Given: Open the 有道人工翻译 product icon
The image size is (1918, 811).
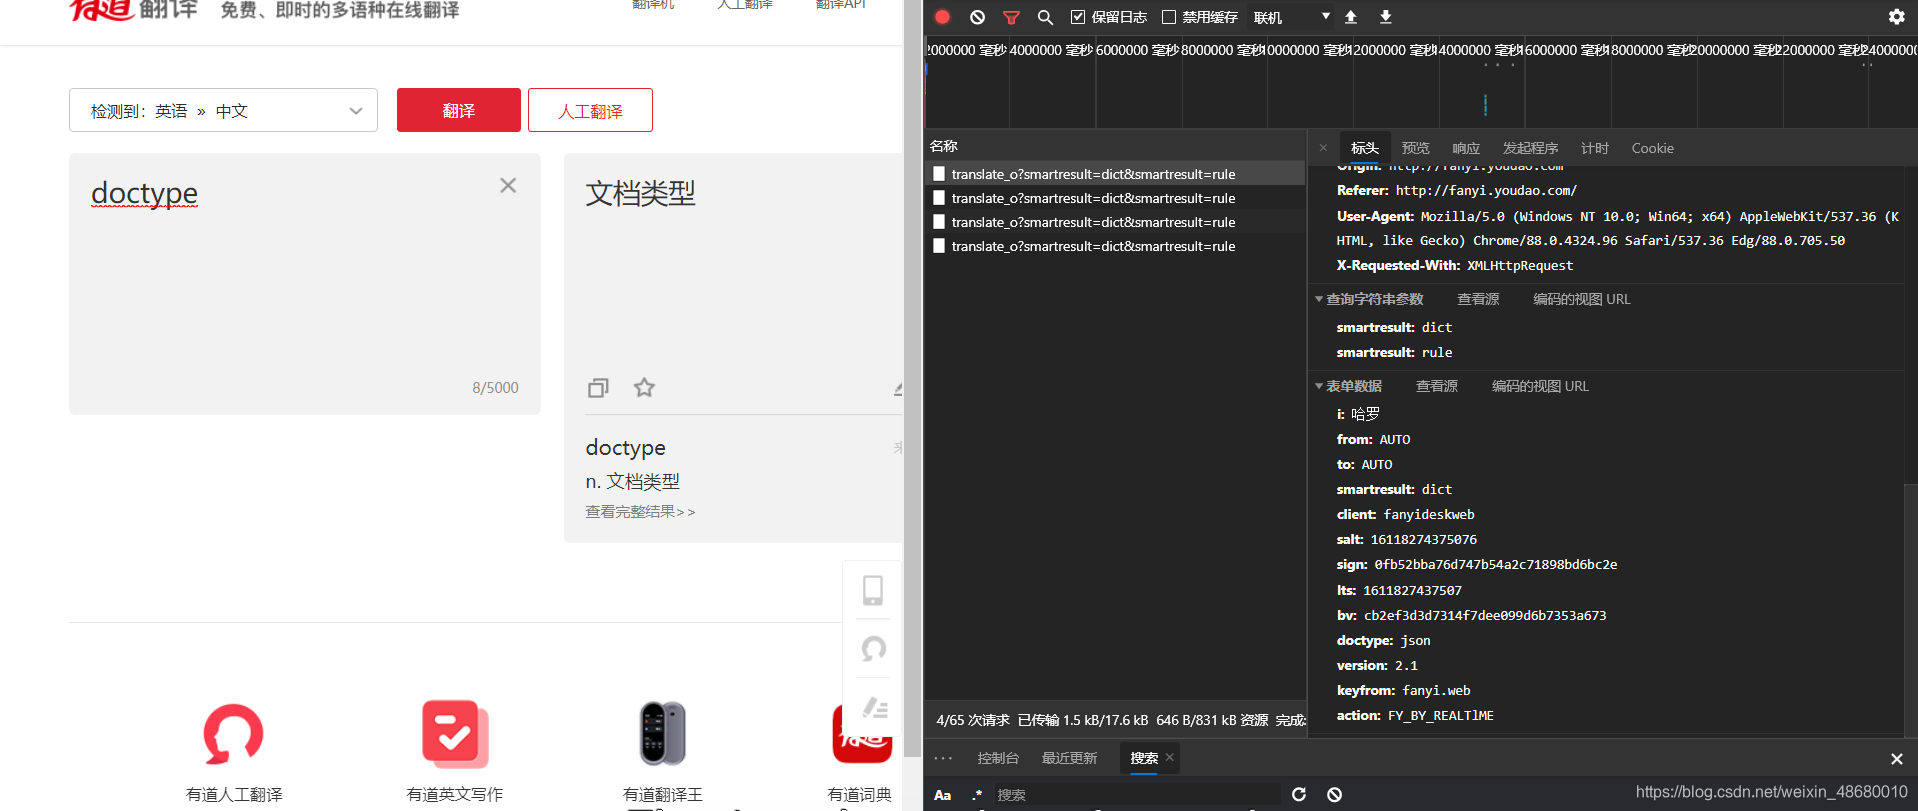Looking at the screenshot, I should click(x=234, y=734).
